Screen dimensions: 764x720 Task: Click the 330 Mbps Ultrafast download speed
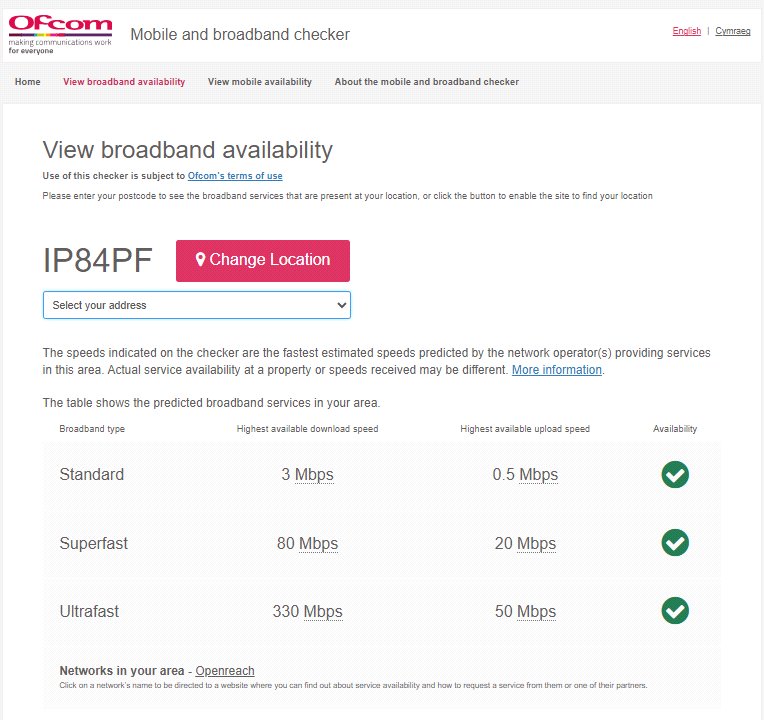[x=307, y=611]
